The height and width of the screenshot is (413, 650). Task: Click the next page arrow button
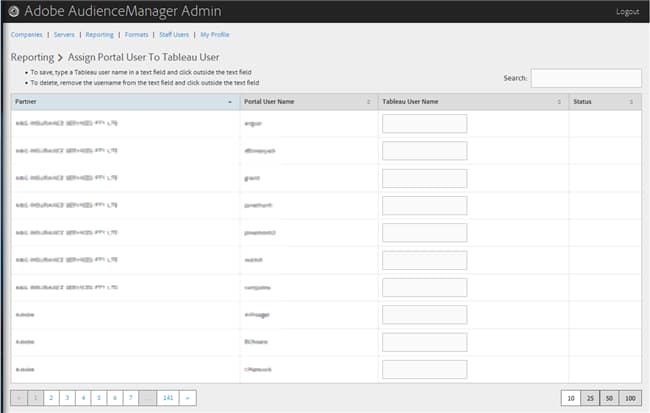(x=188, y=398)
